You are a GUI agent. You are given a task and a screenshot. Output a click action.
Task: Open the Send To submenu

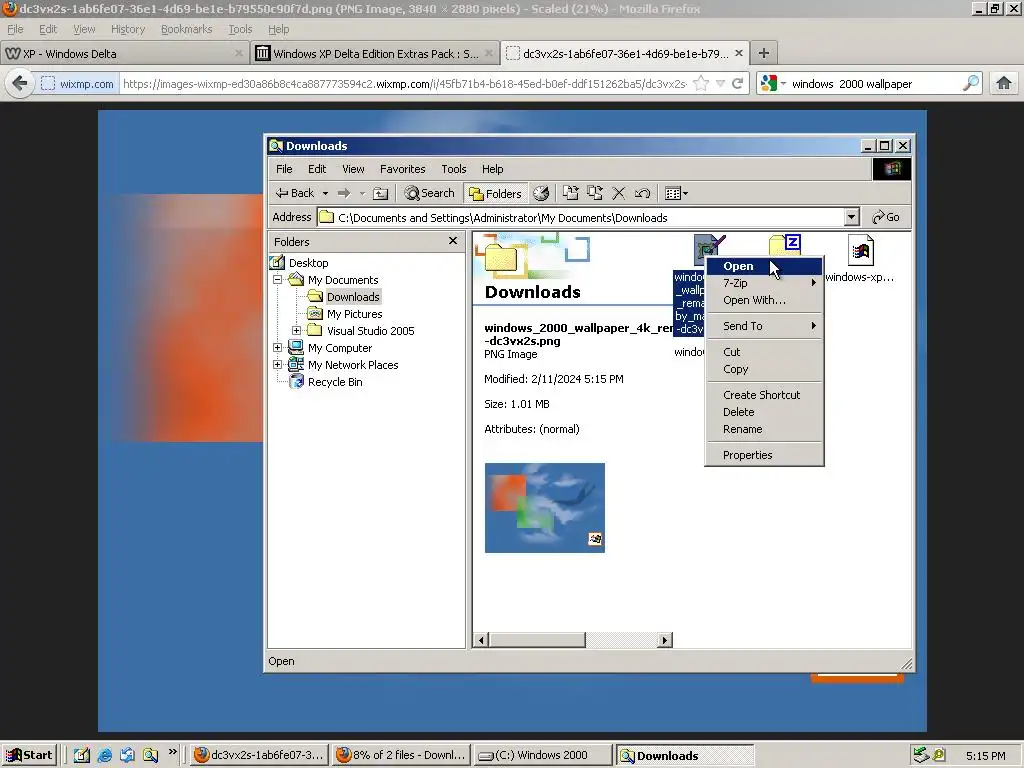tap(764, 326)
